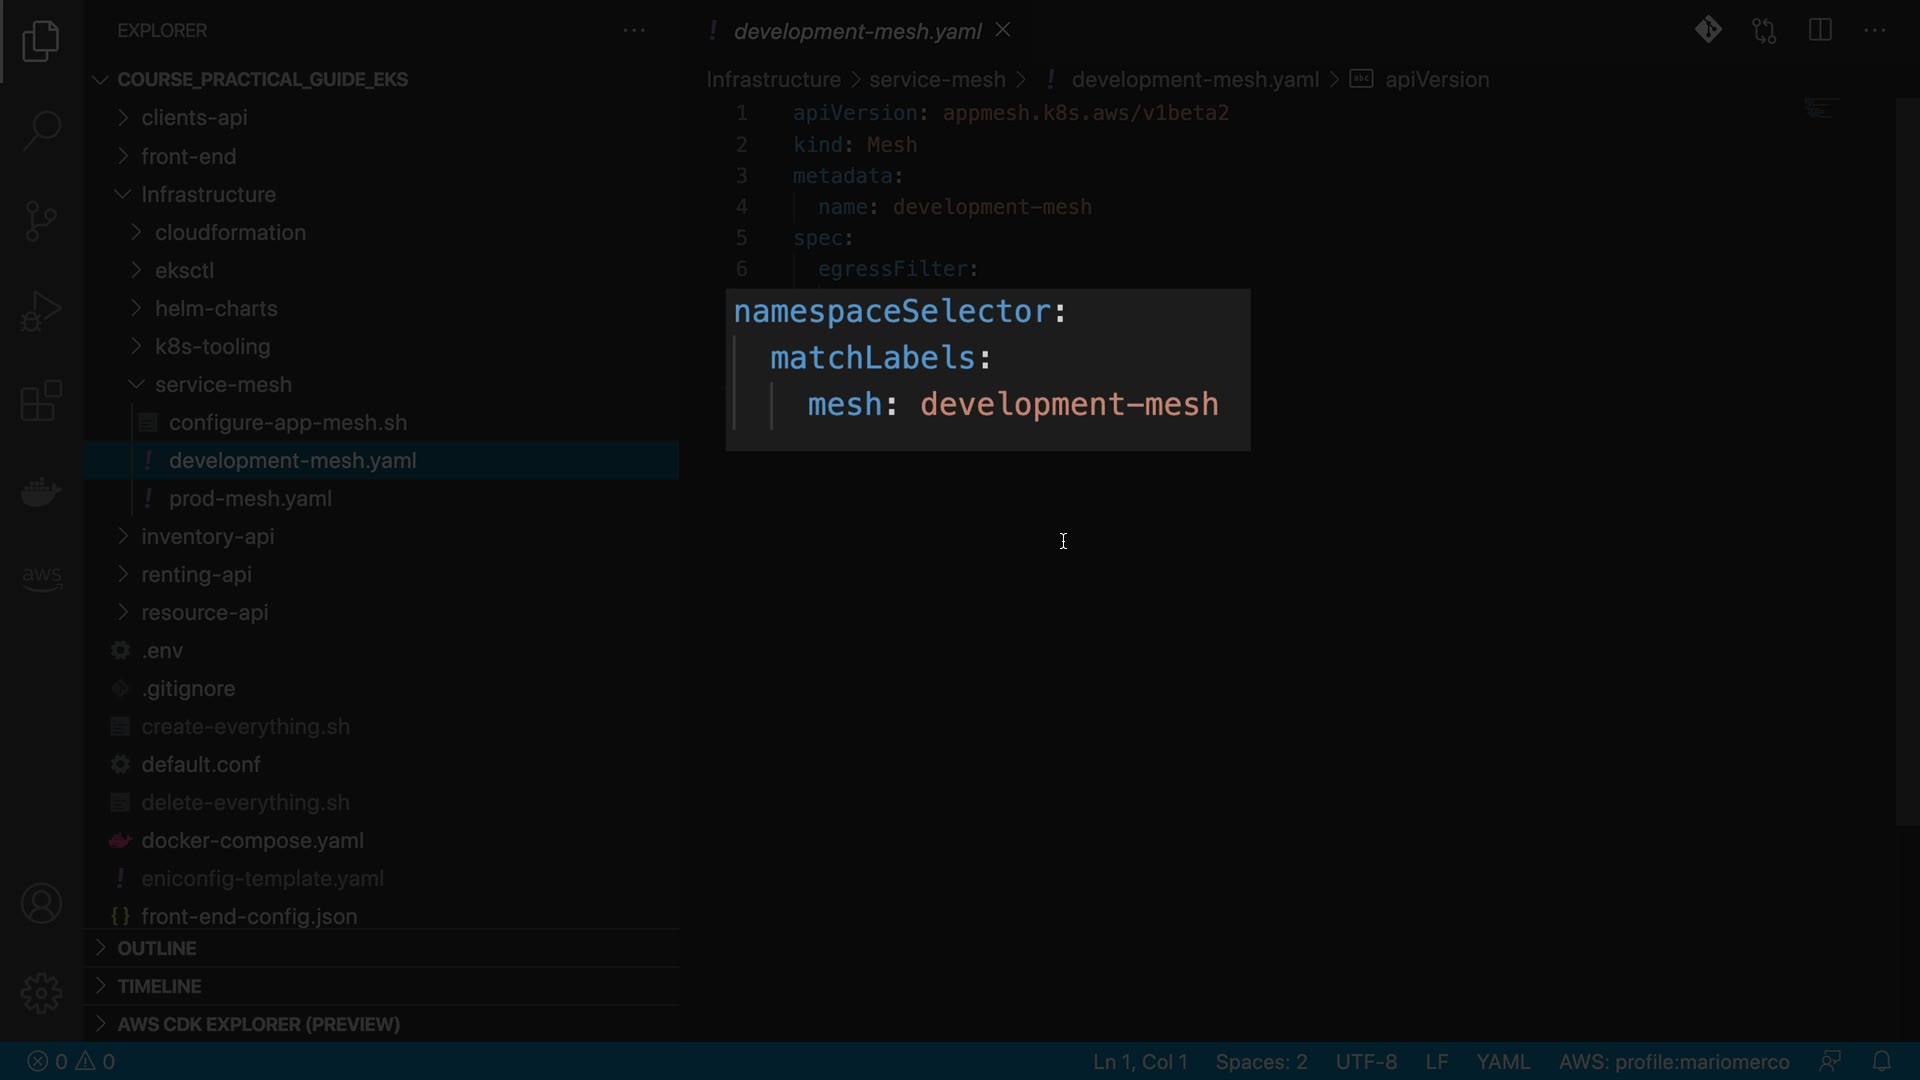Click service-mesh in the breadcrumb path
1920x1080 pixels.
pos(937,79)
